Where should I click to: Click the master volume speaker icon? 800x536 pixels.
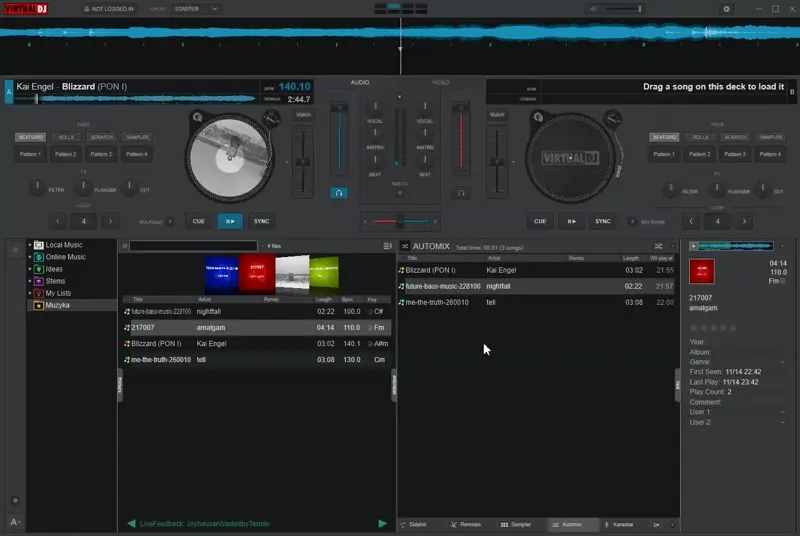point(593,9)
